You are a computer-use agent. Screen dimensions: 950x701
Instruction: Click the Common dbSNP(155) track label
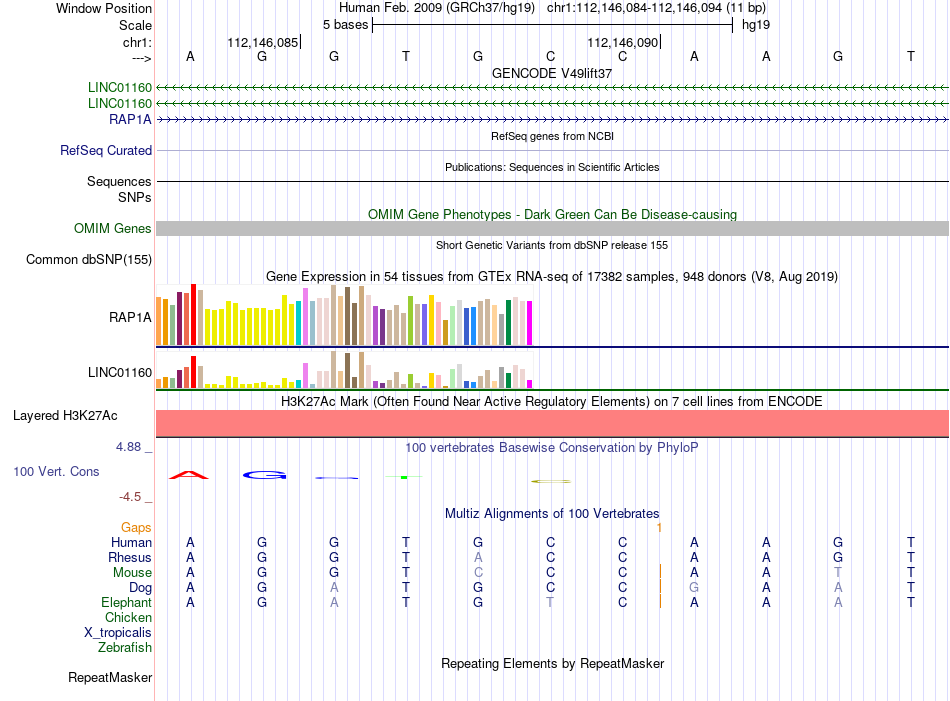(89, 259)
